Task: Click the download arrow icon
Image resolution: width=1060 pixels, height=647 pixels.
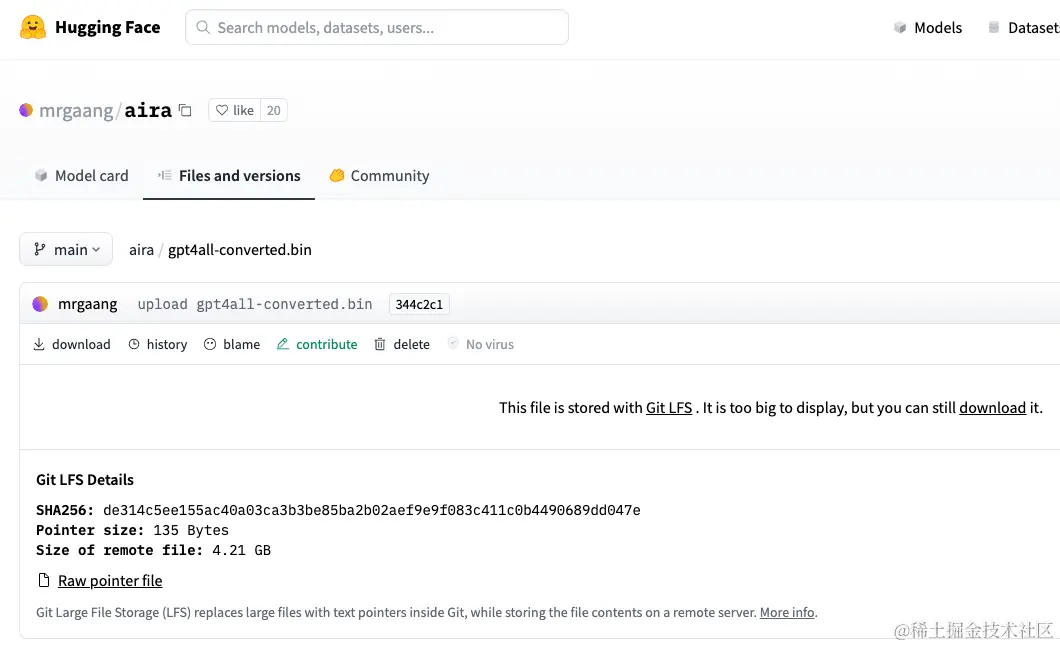Action: coord(39,344)
